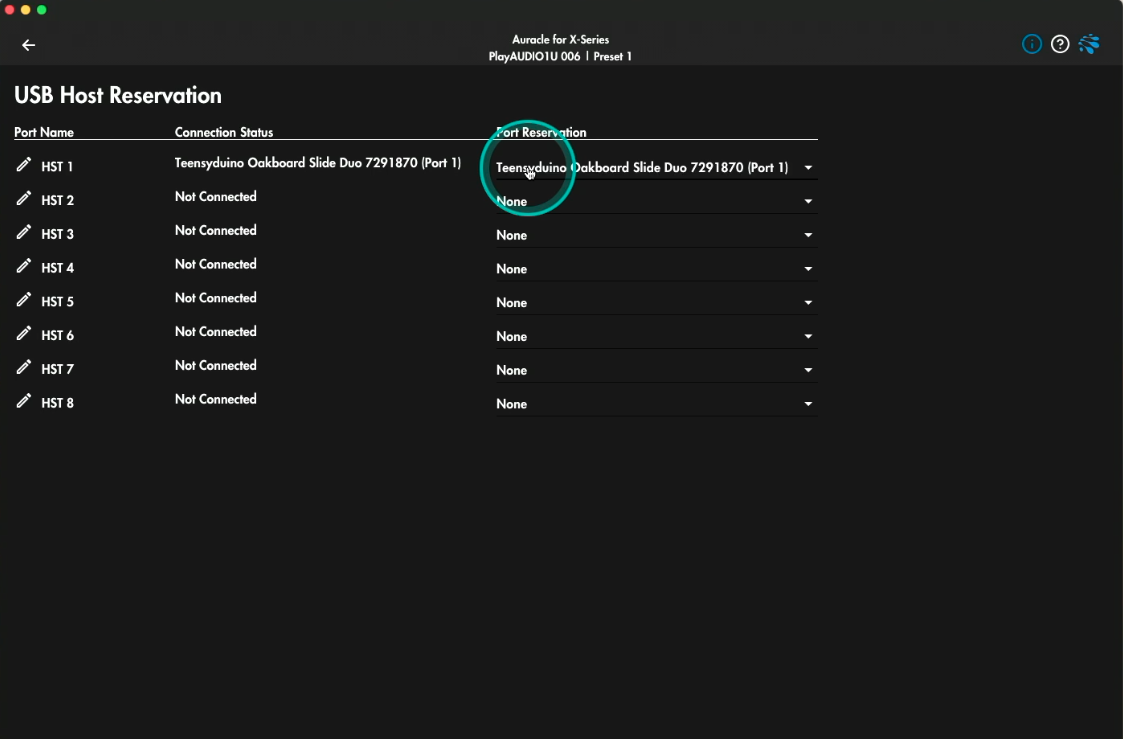
Task: Click the HST 7 port label
Action: click(x=57, y=369)
